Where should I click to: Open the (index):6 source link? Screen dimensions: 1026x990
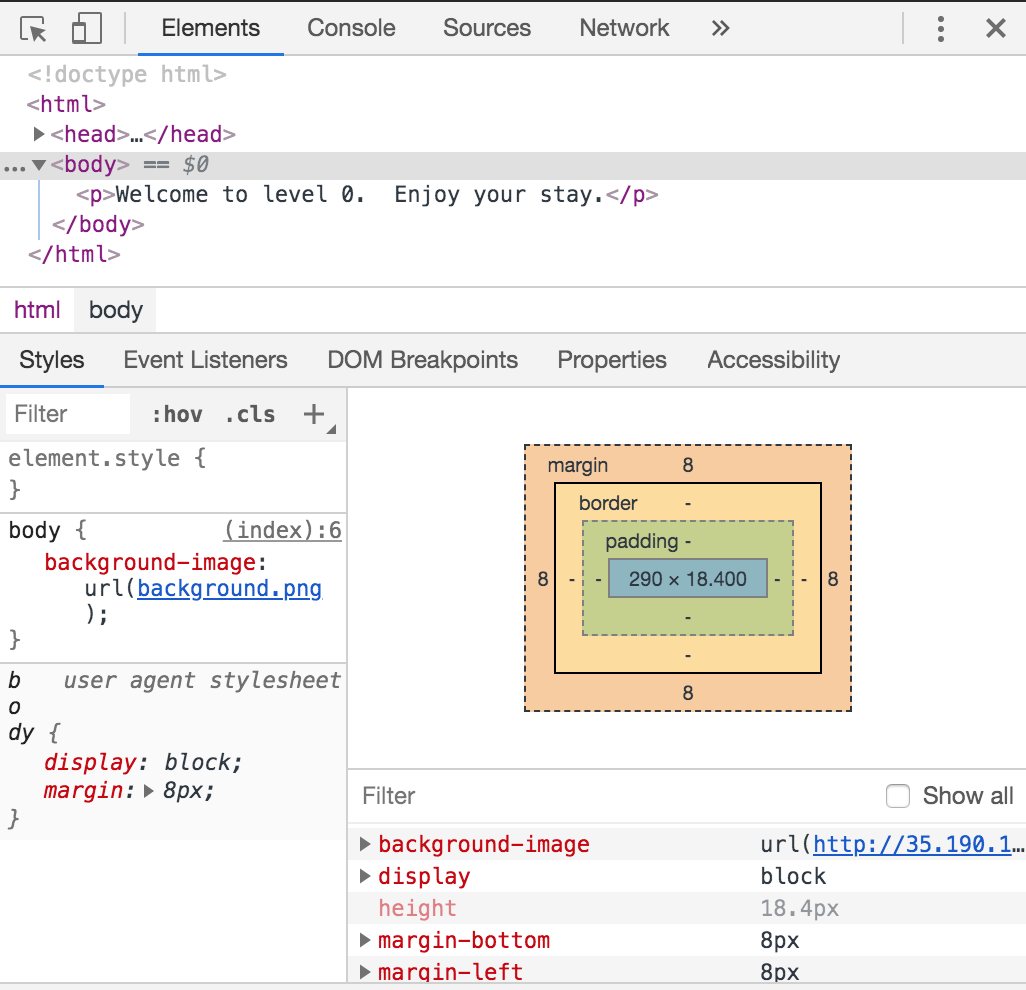point(282,530)
